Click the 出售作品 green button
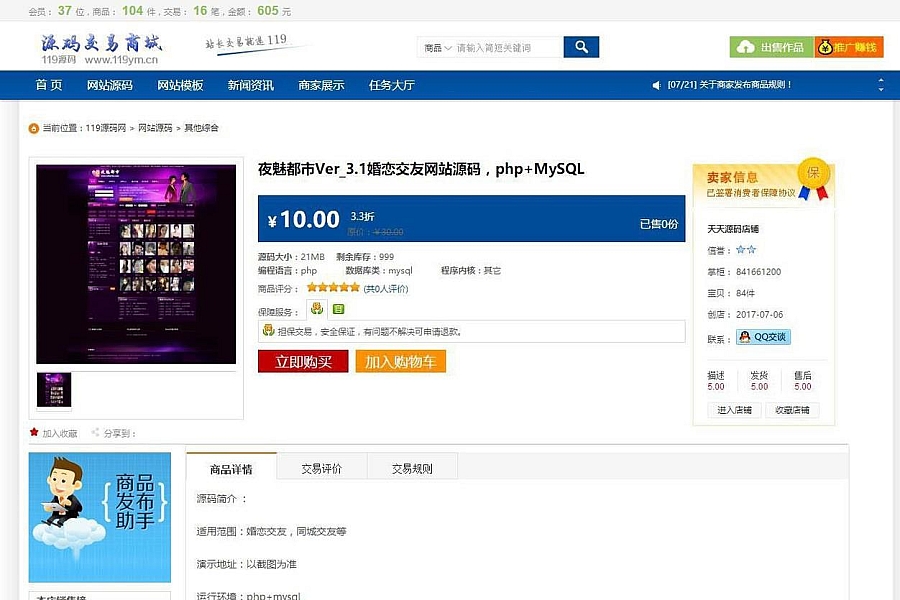Viewport: 900px width, 600px height. (x=771, y=47)
